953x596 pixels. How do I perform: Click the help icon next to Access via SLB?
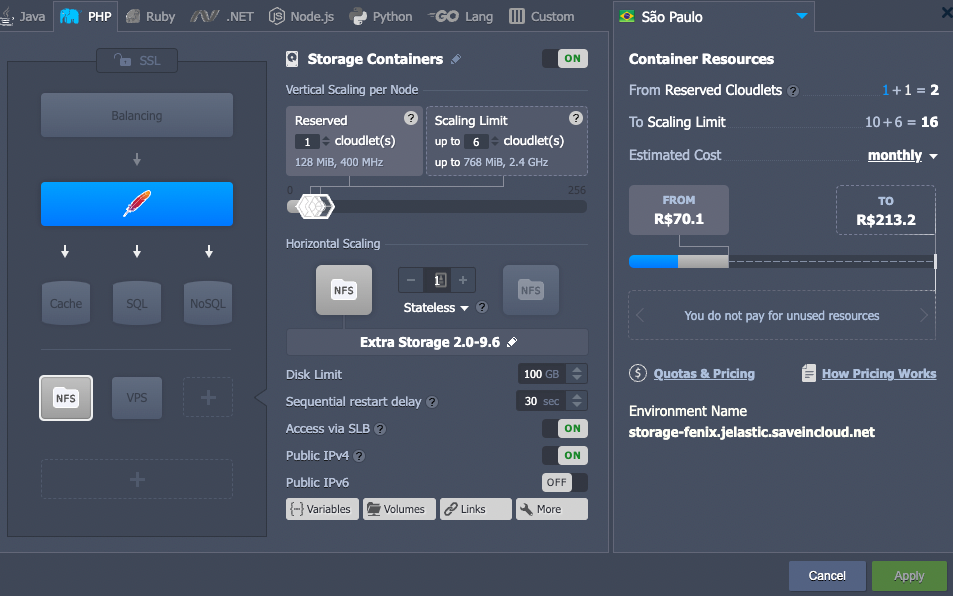380,429
